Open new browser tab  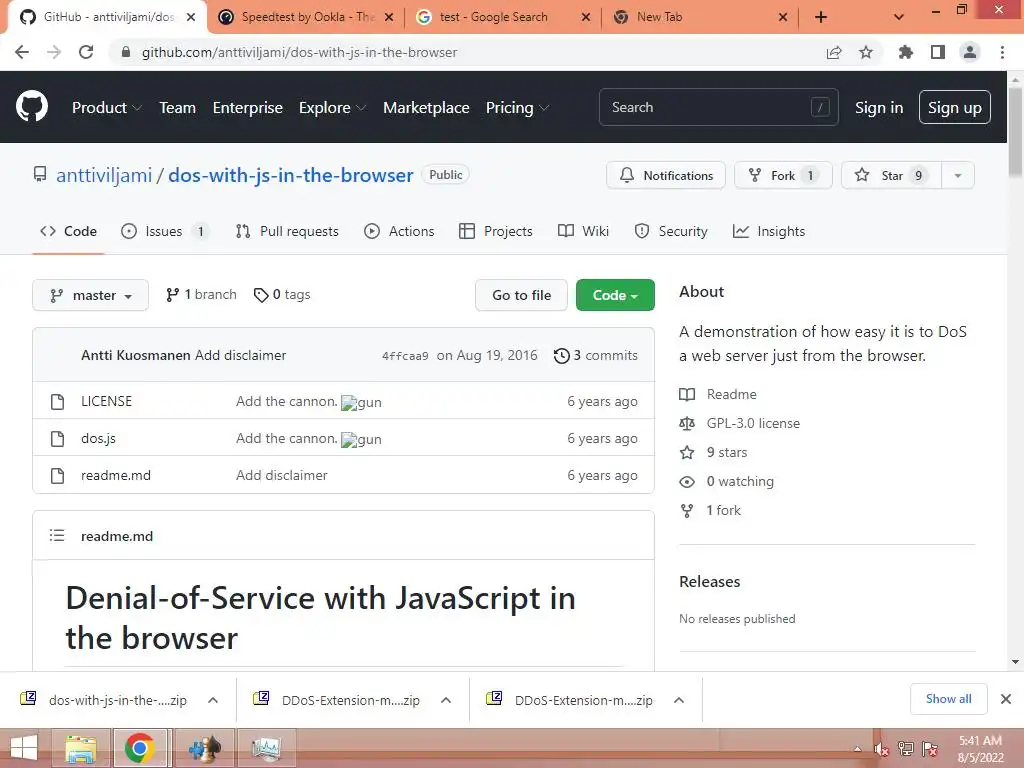[821, 17]
